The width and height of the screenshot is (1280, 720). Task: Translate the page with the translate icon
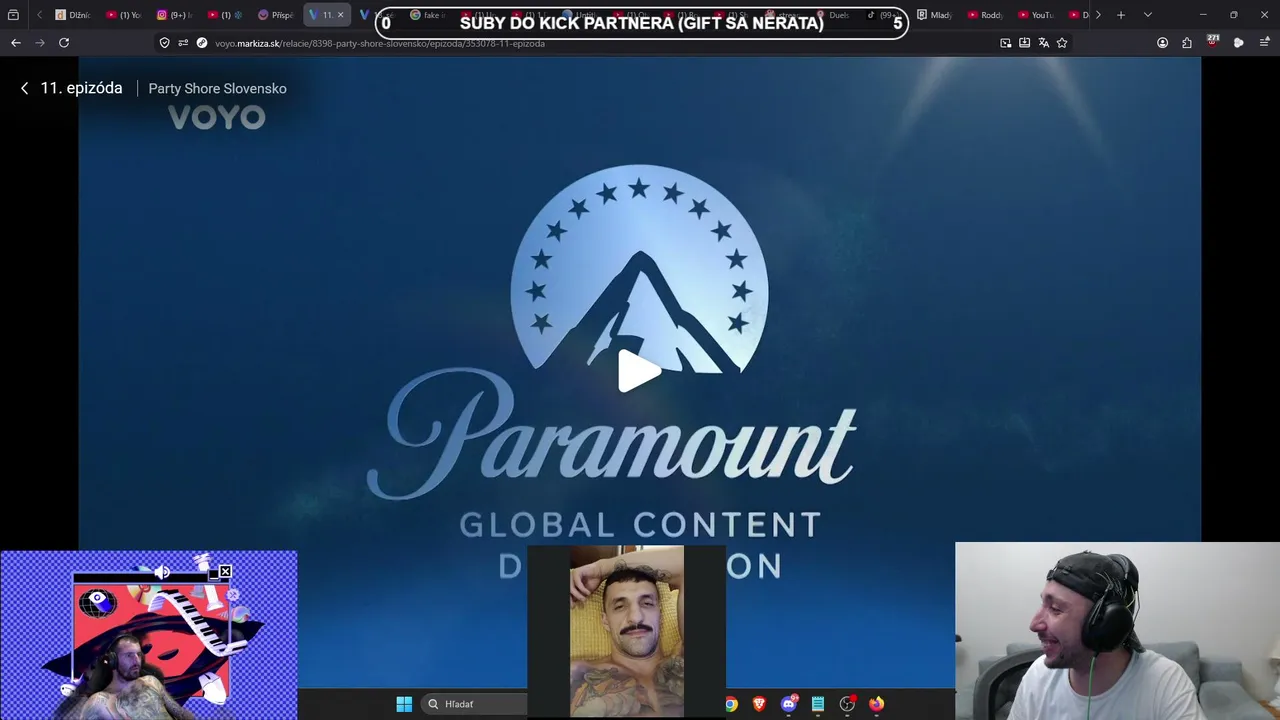point(1044,43)
